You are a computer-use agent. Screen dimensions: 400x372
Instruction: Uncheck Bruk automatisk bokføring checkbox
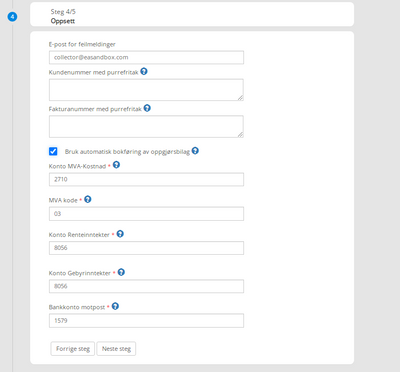53,151
